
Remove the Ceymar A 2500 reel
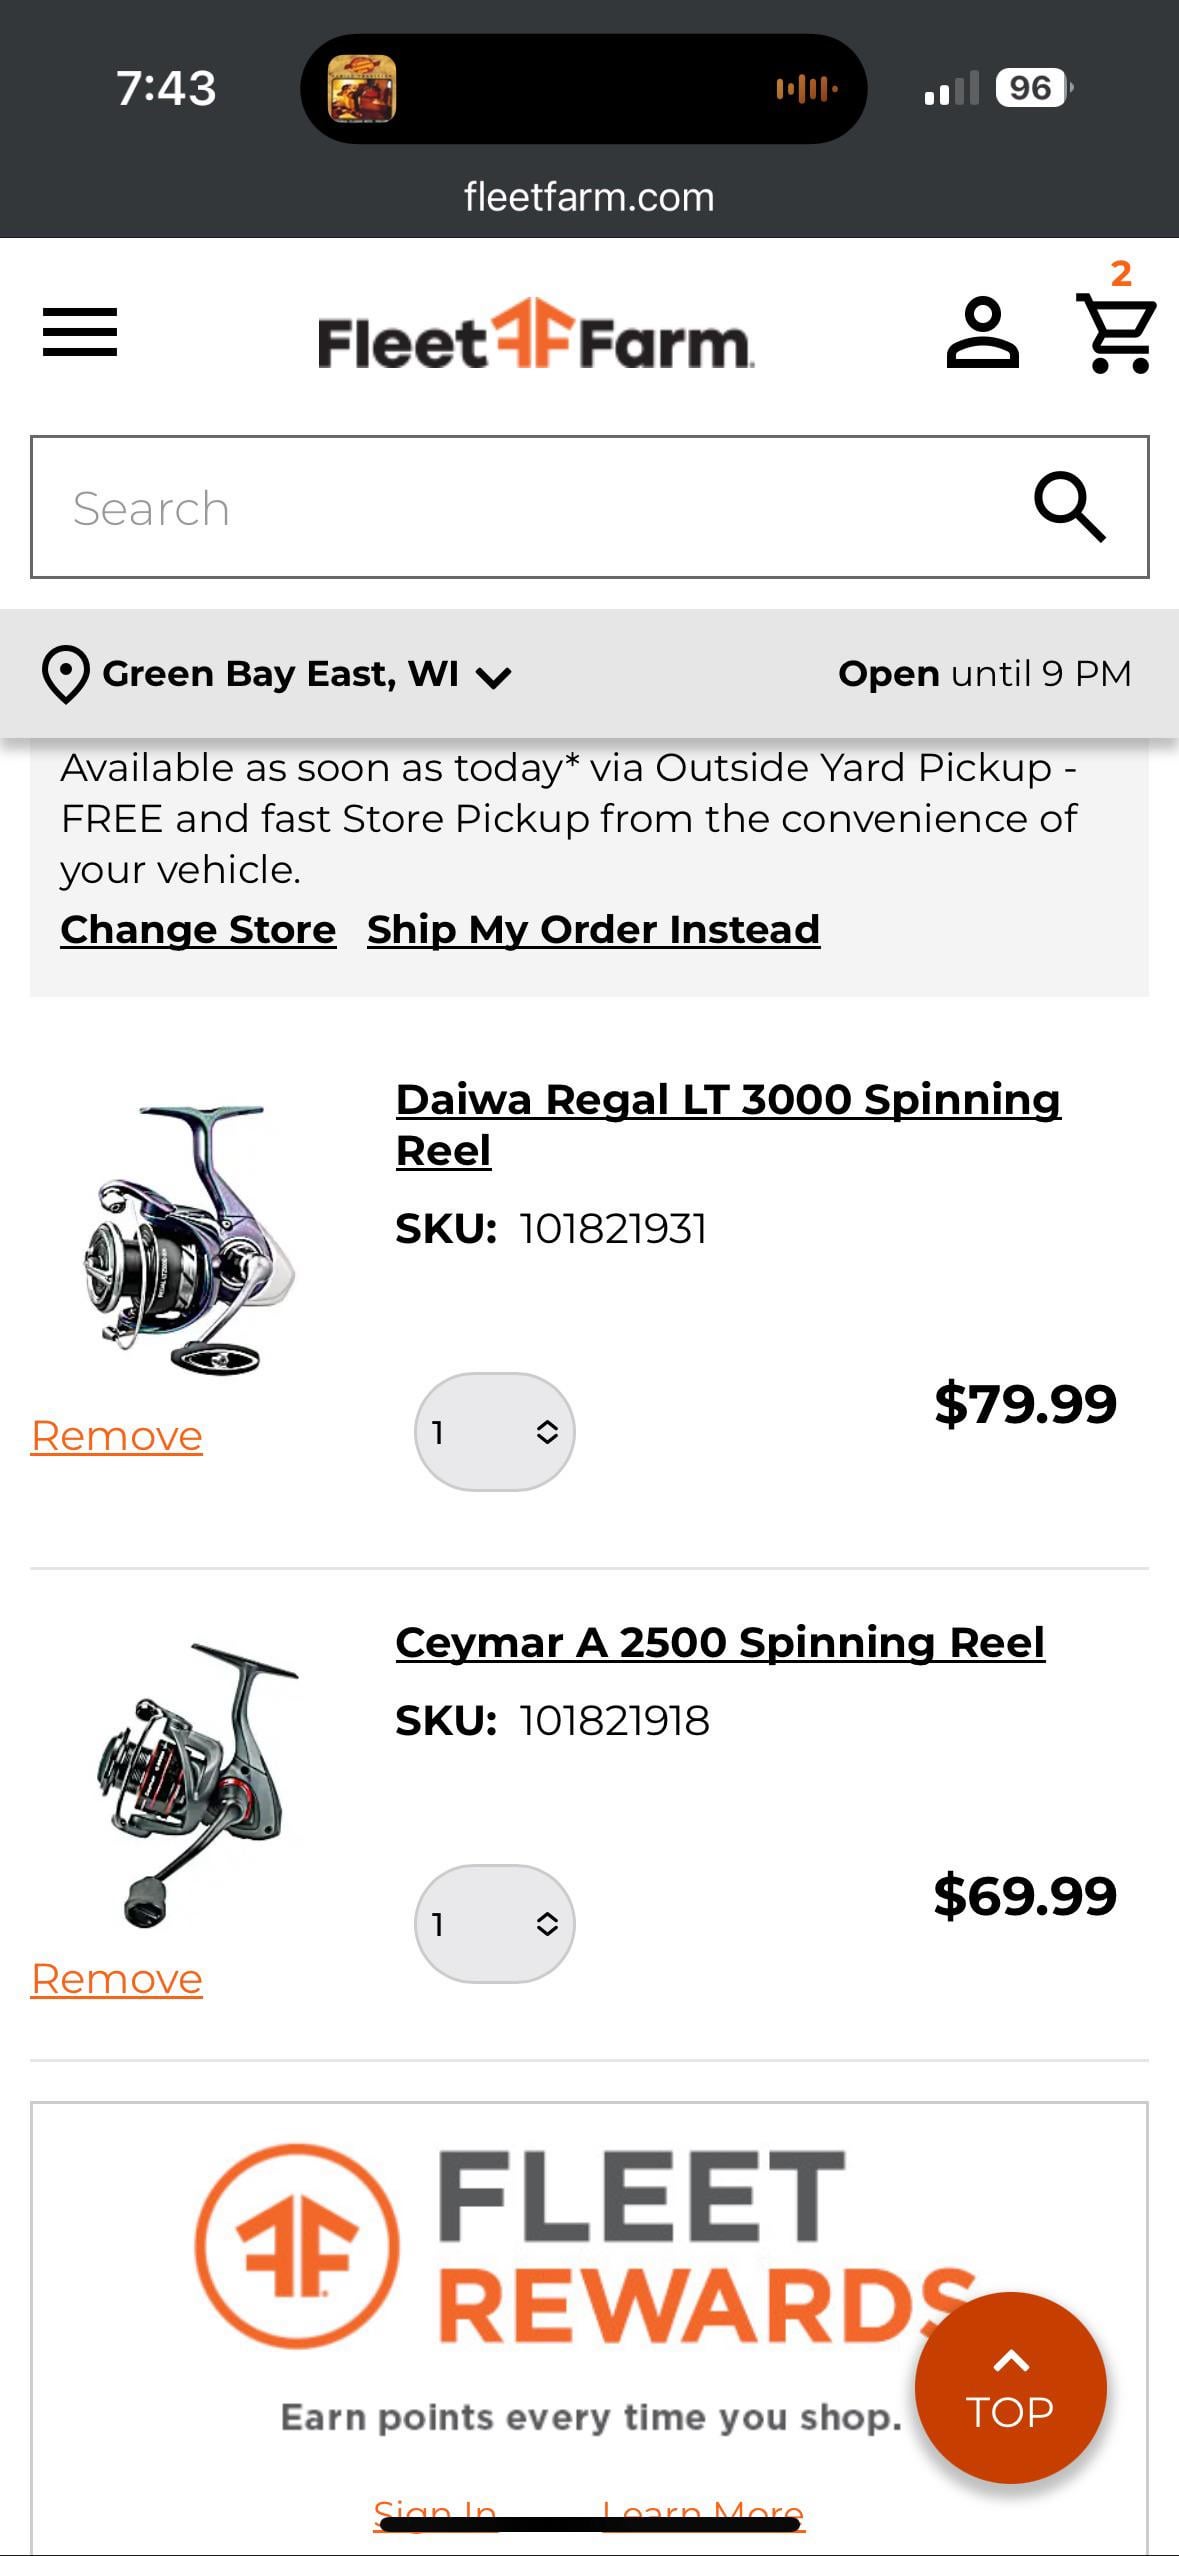point(117,1979)
